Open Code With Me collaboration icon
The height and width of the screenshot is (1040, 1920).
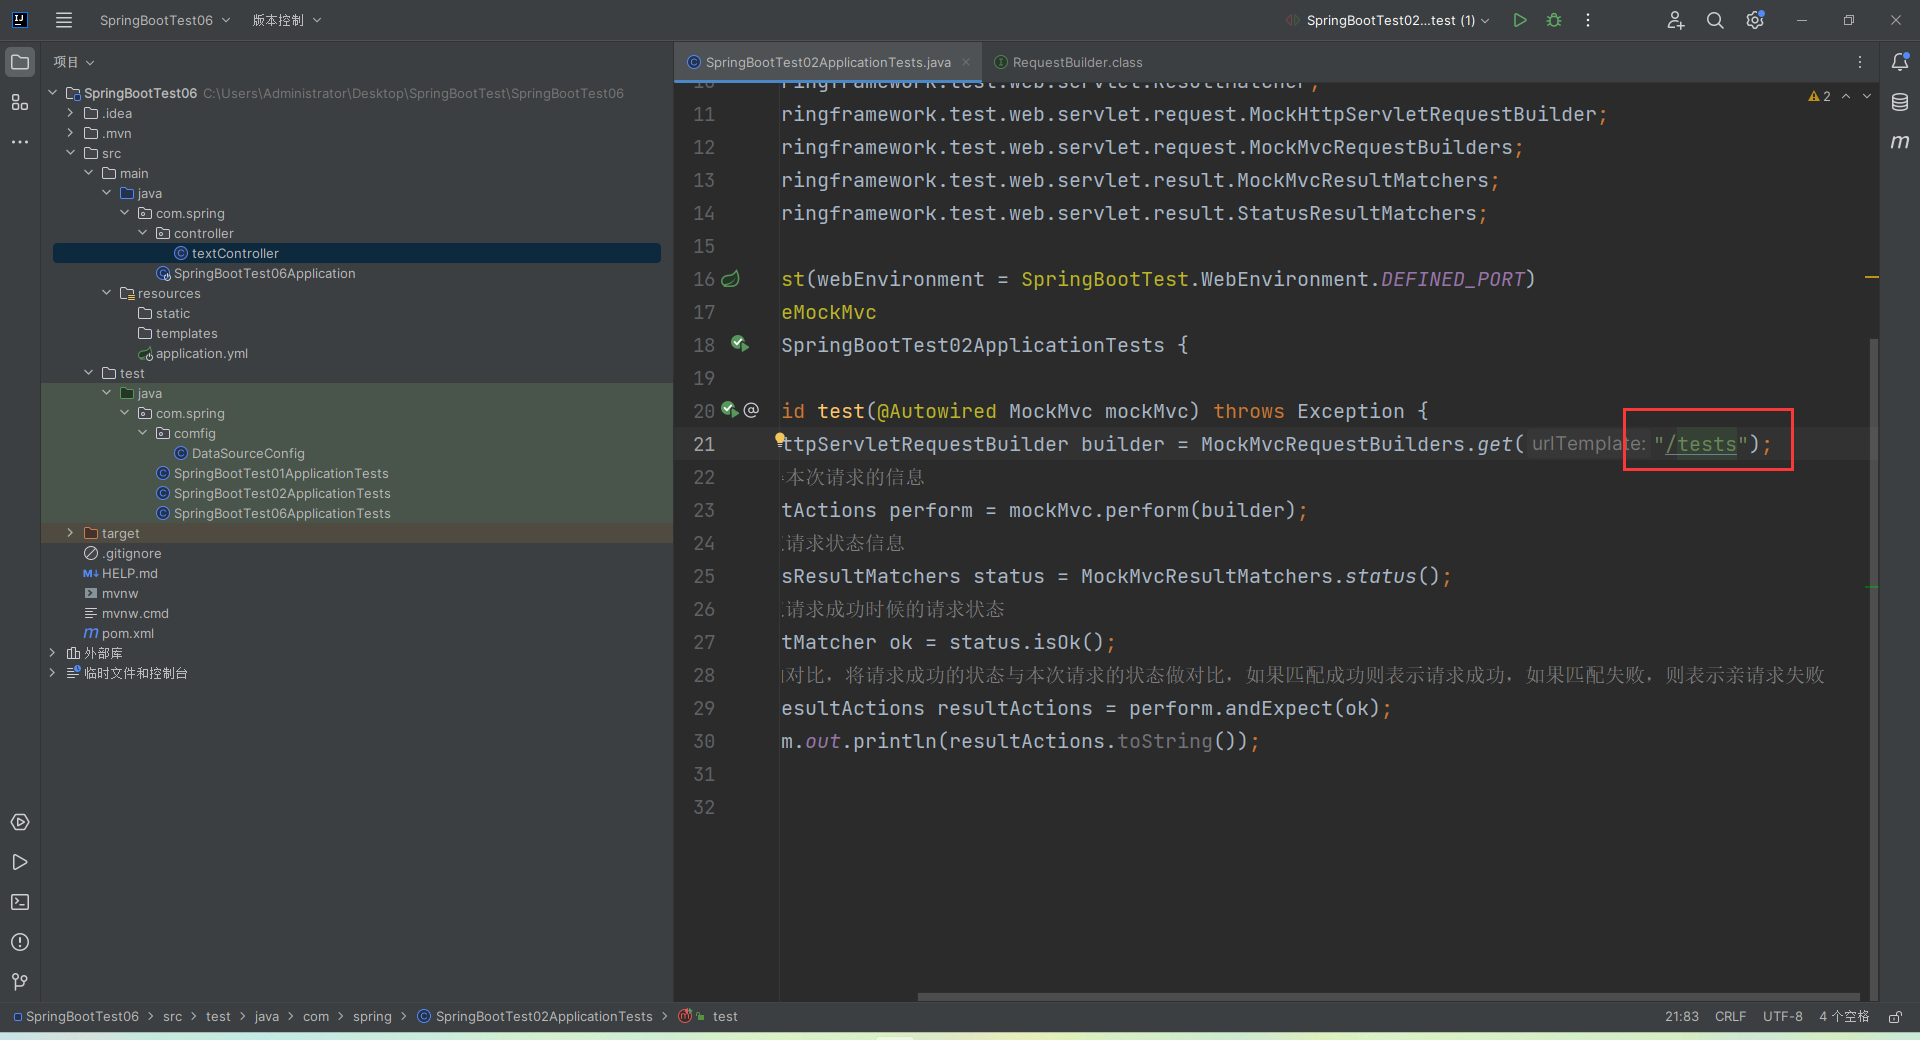(1676, 20)
